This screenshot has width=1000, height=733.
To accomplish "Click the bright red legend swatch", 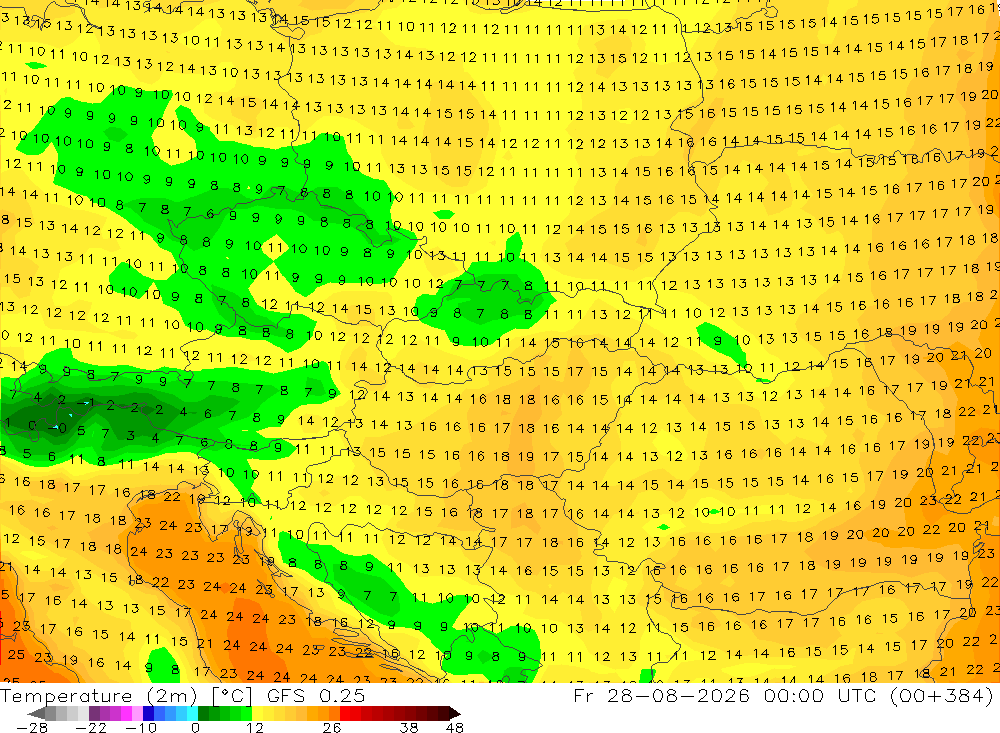I will pos(345,714).
